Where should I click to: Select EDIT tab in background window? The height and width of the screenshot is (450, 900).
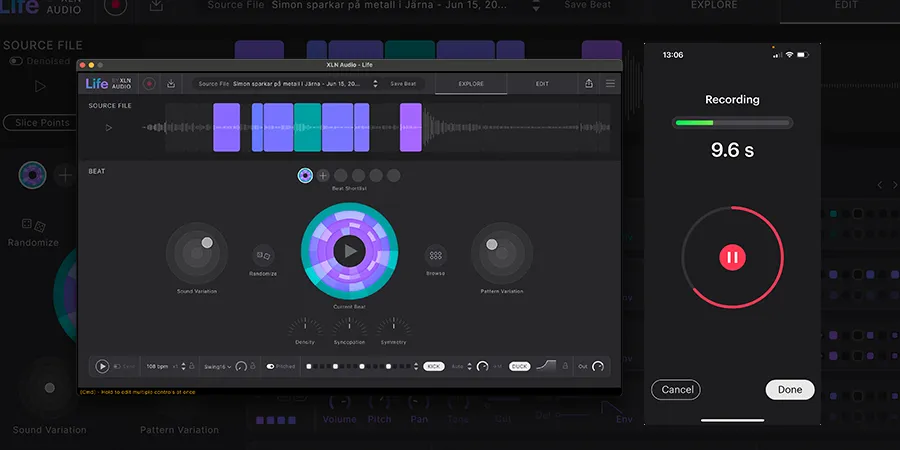[846, 5]
